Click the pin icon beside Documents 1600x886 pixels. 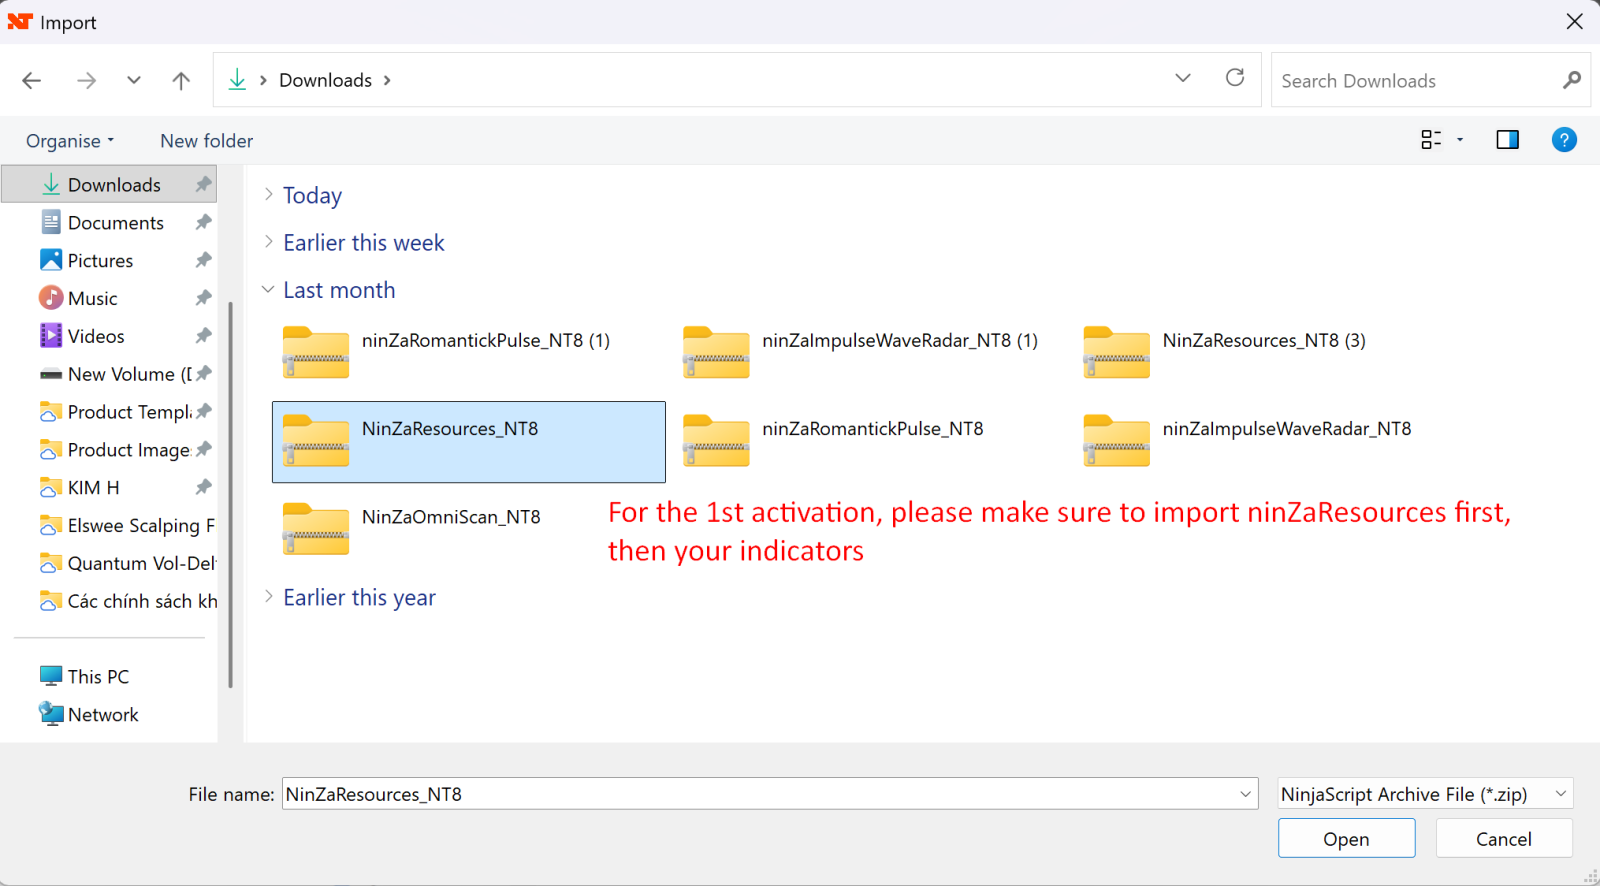[203, 222]
